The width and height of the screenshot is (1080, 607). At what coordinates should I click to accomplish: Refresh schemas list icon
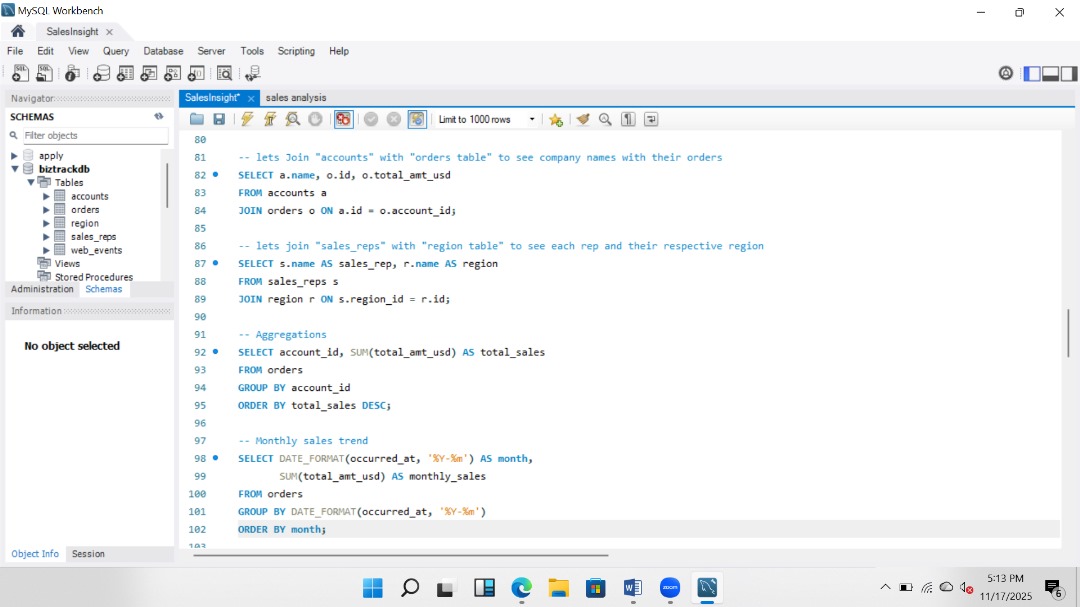[x=159, y=116]
